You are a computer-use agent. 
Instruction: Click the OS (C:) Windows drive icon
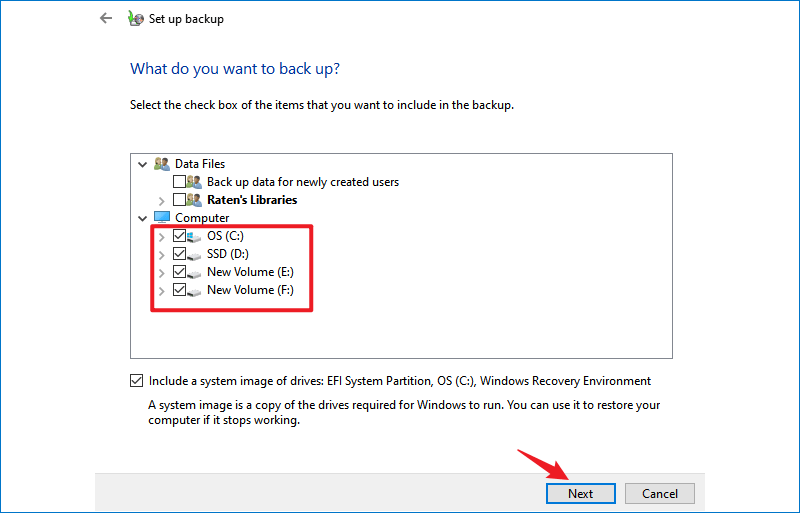coord(194,236)
